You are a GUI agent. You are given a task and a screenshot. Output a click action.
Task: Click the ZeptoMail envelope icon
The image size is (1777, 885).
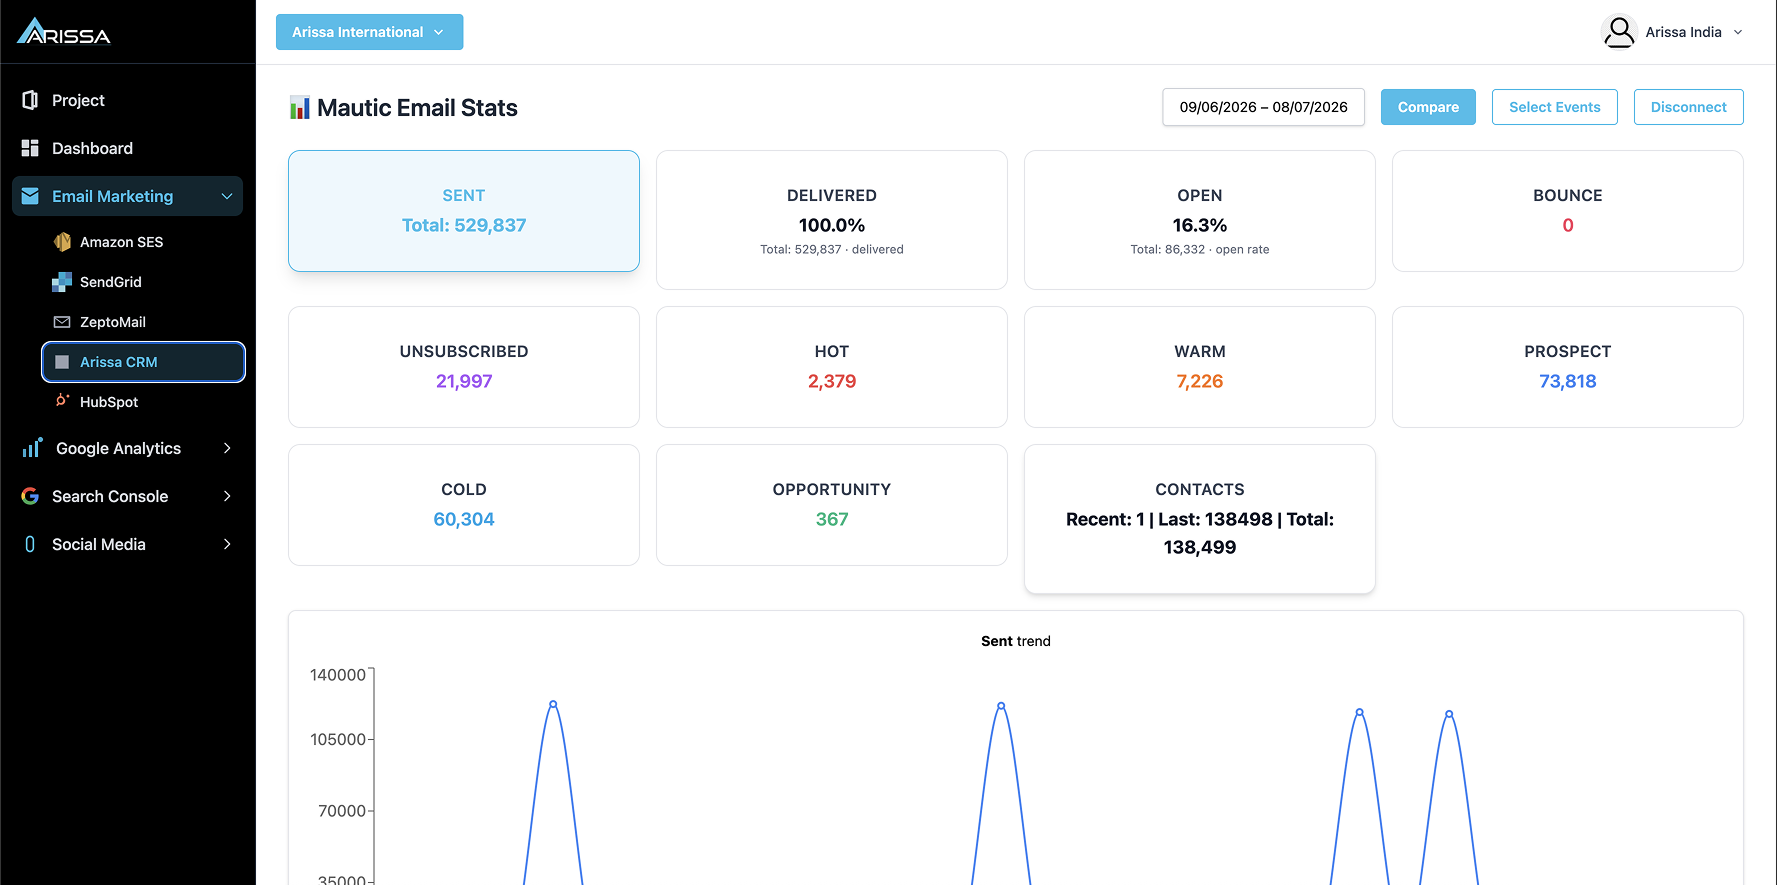[62, 322]
